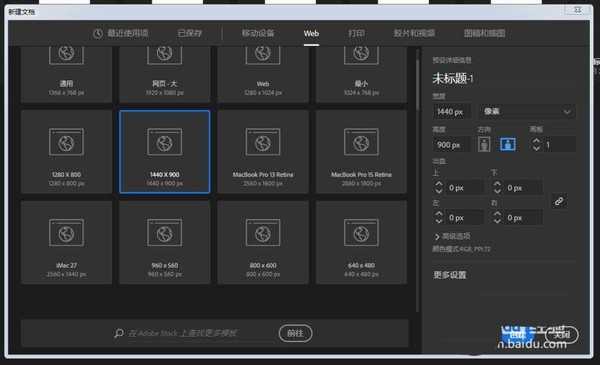Toggle the bleed link chain icon

click(559, 201)
